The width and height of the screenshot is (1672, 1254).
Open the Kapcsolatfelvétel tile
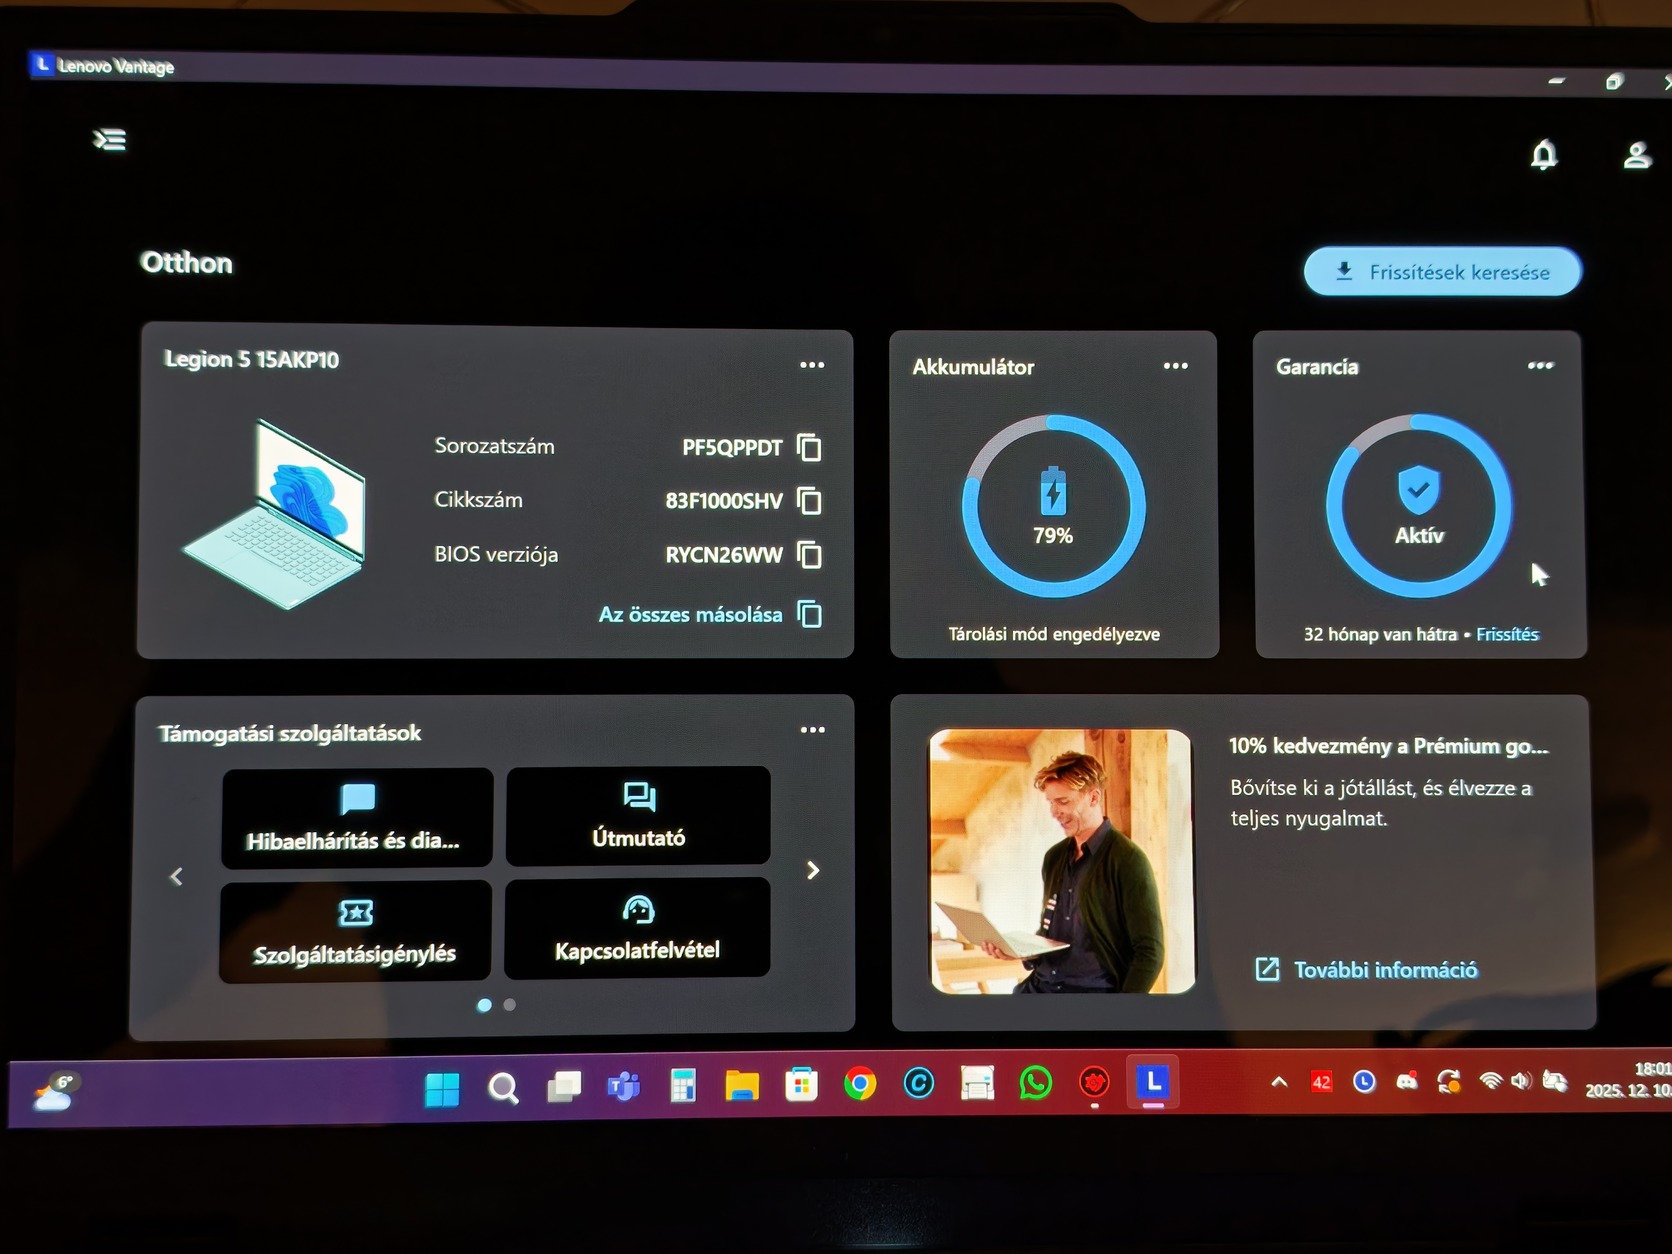pos(637,928)
